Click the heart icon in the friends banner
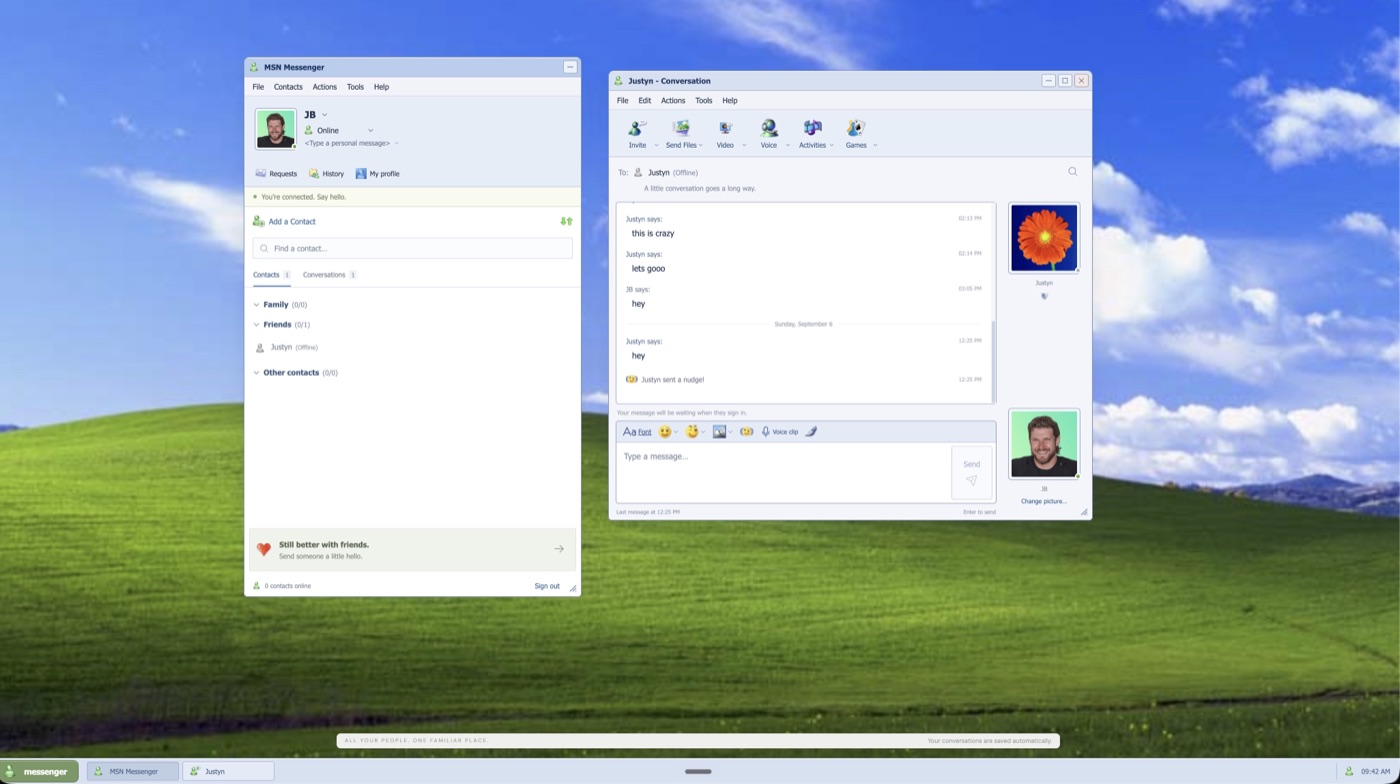The height and width of the screenshot is (784, 1400). pyautogui.click(x=263, y=549)
